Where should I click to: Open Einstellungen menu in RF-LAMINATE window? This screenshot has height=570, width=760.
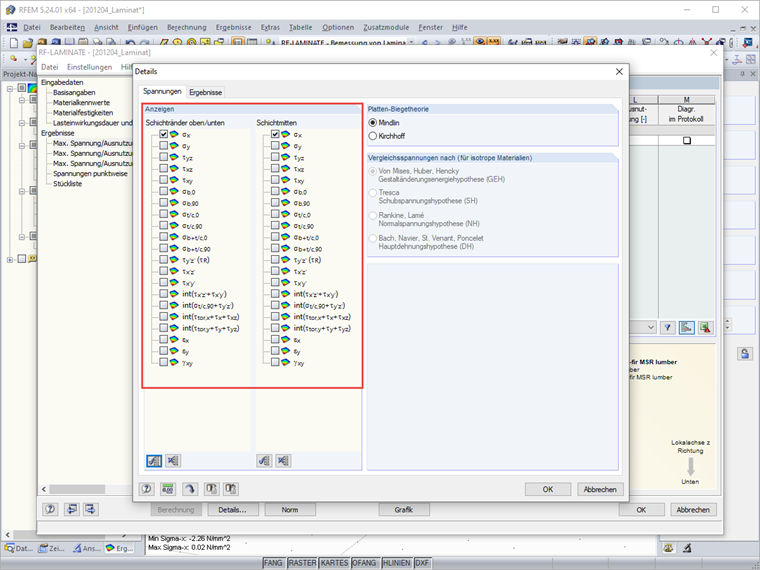[x=89, y=67]
